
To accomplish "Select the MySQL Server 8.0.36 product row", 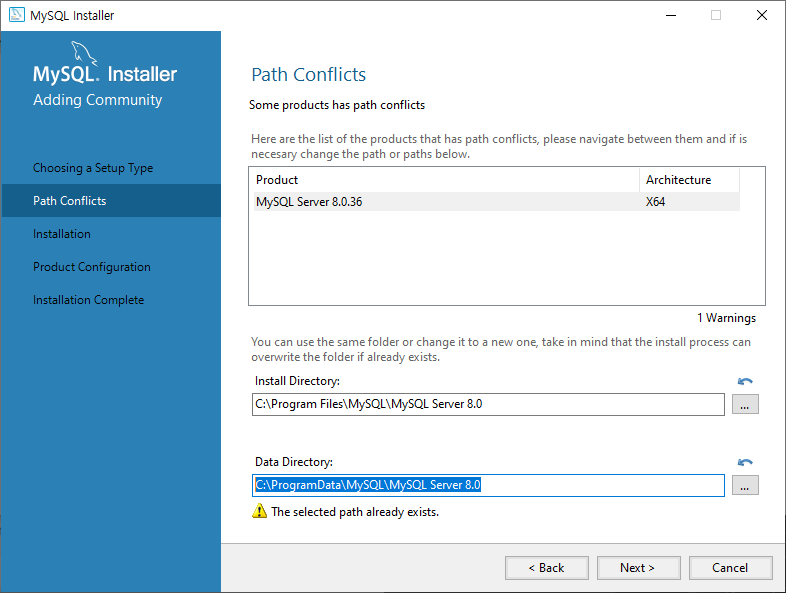I will [496, 202].
